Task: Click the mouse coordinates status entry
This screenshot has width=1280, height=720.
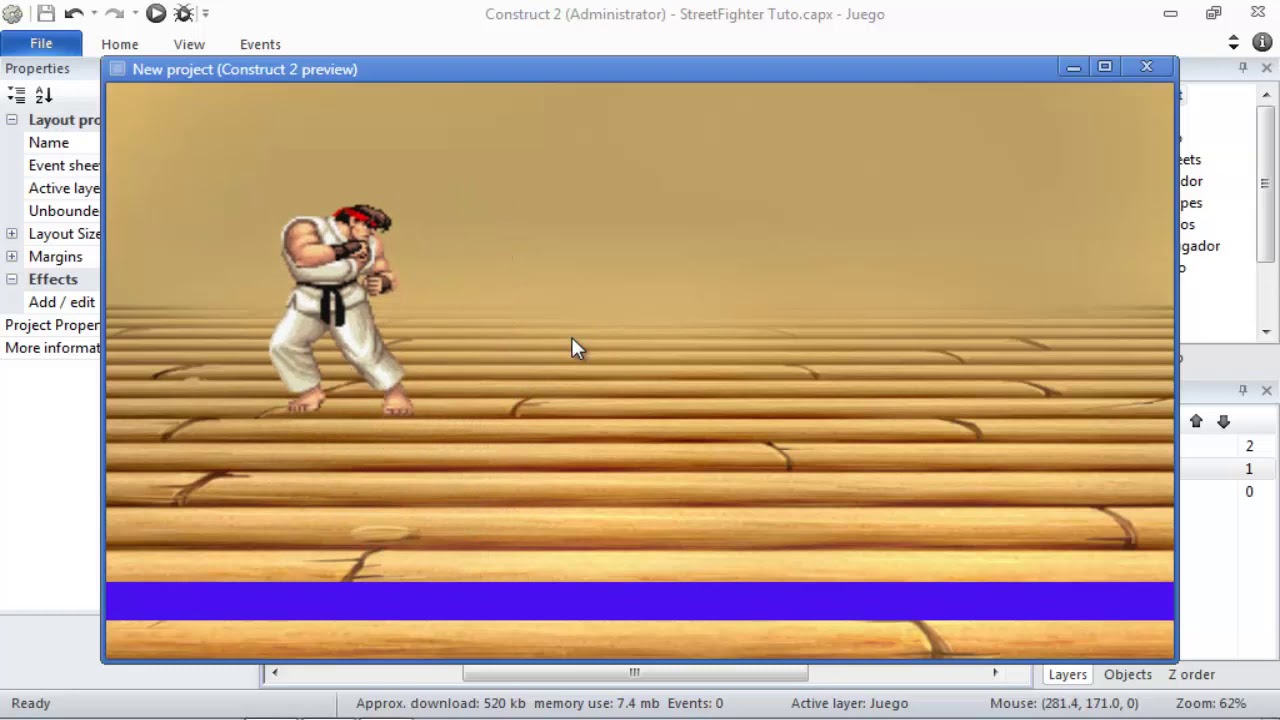Action: [1064, 704]
